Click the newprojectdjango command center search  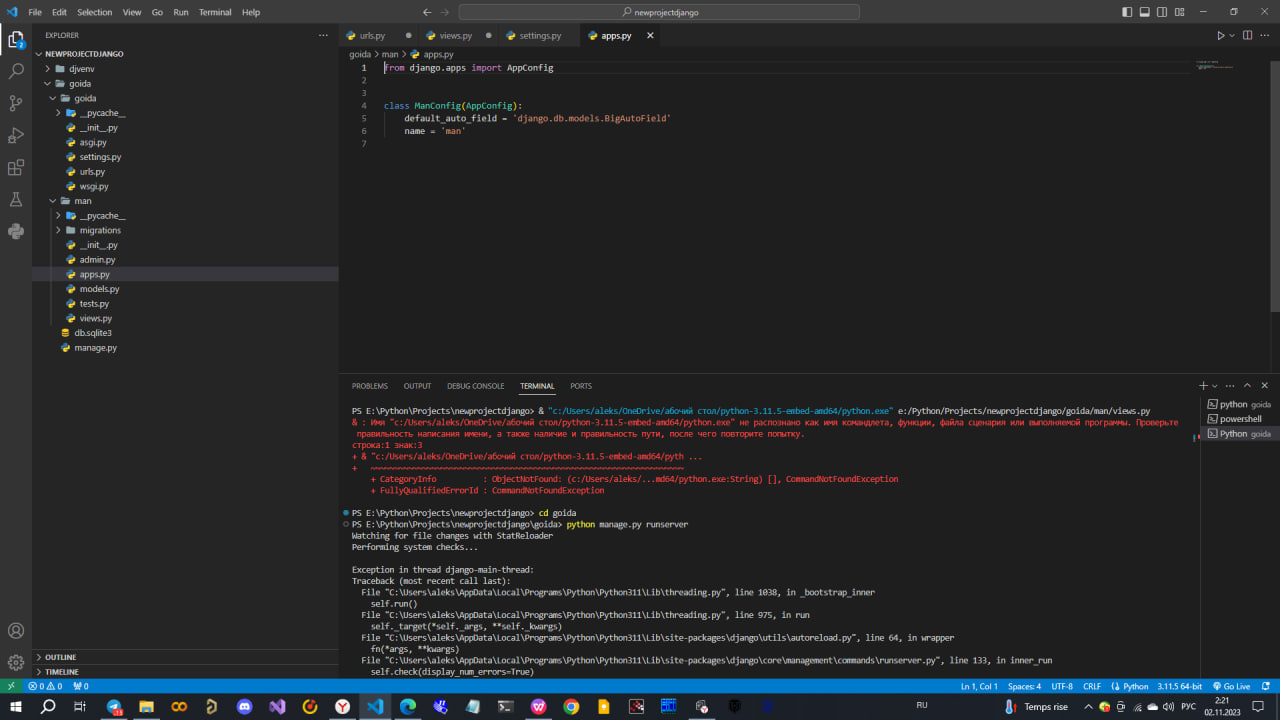[x=659, y=12]
